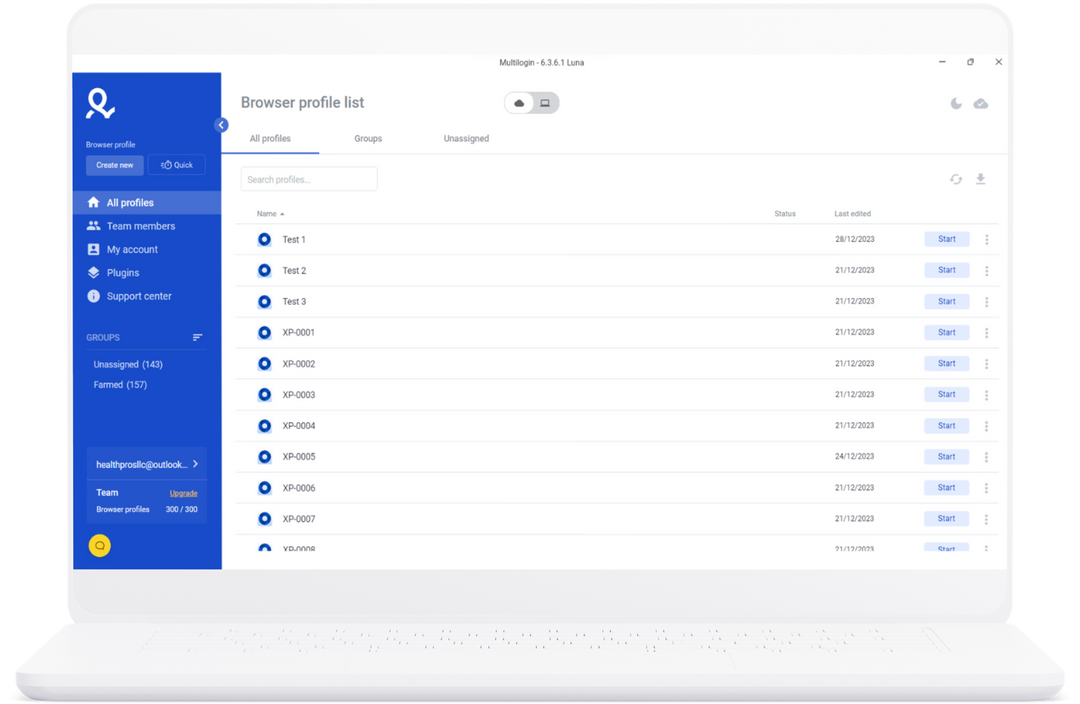Open the yellow chat support bubble
Screen dimensions: 1080x704
100,545
